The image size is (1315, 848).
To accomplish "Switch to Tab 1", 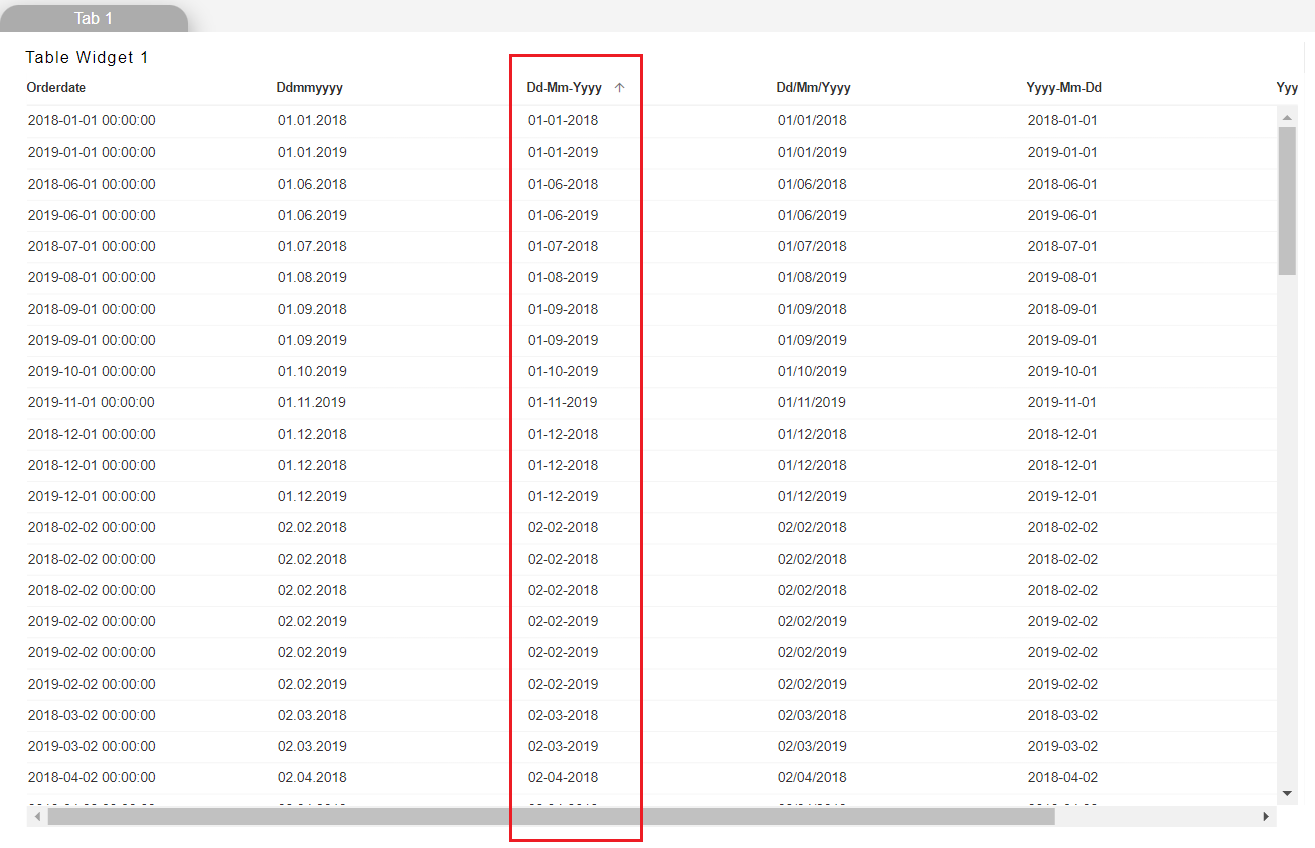I will click(x=93, y=19).
